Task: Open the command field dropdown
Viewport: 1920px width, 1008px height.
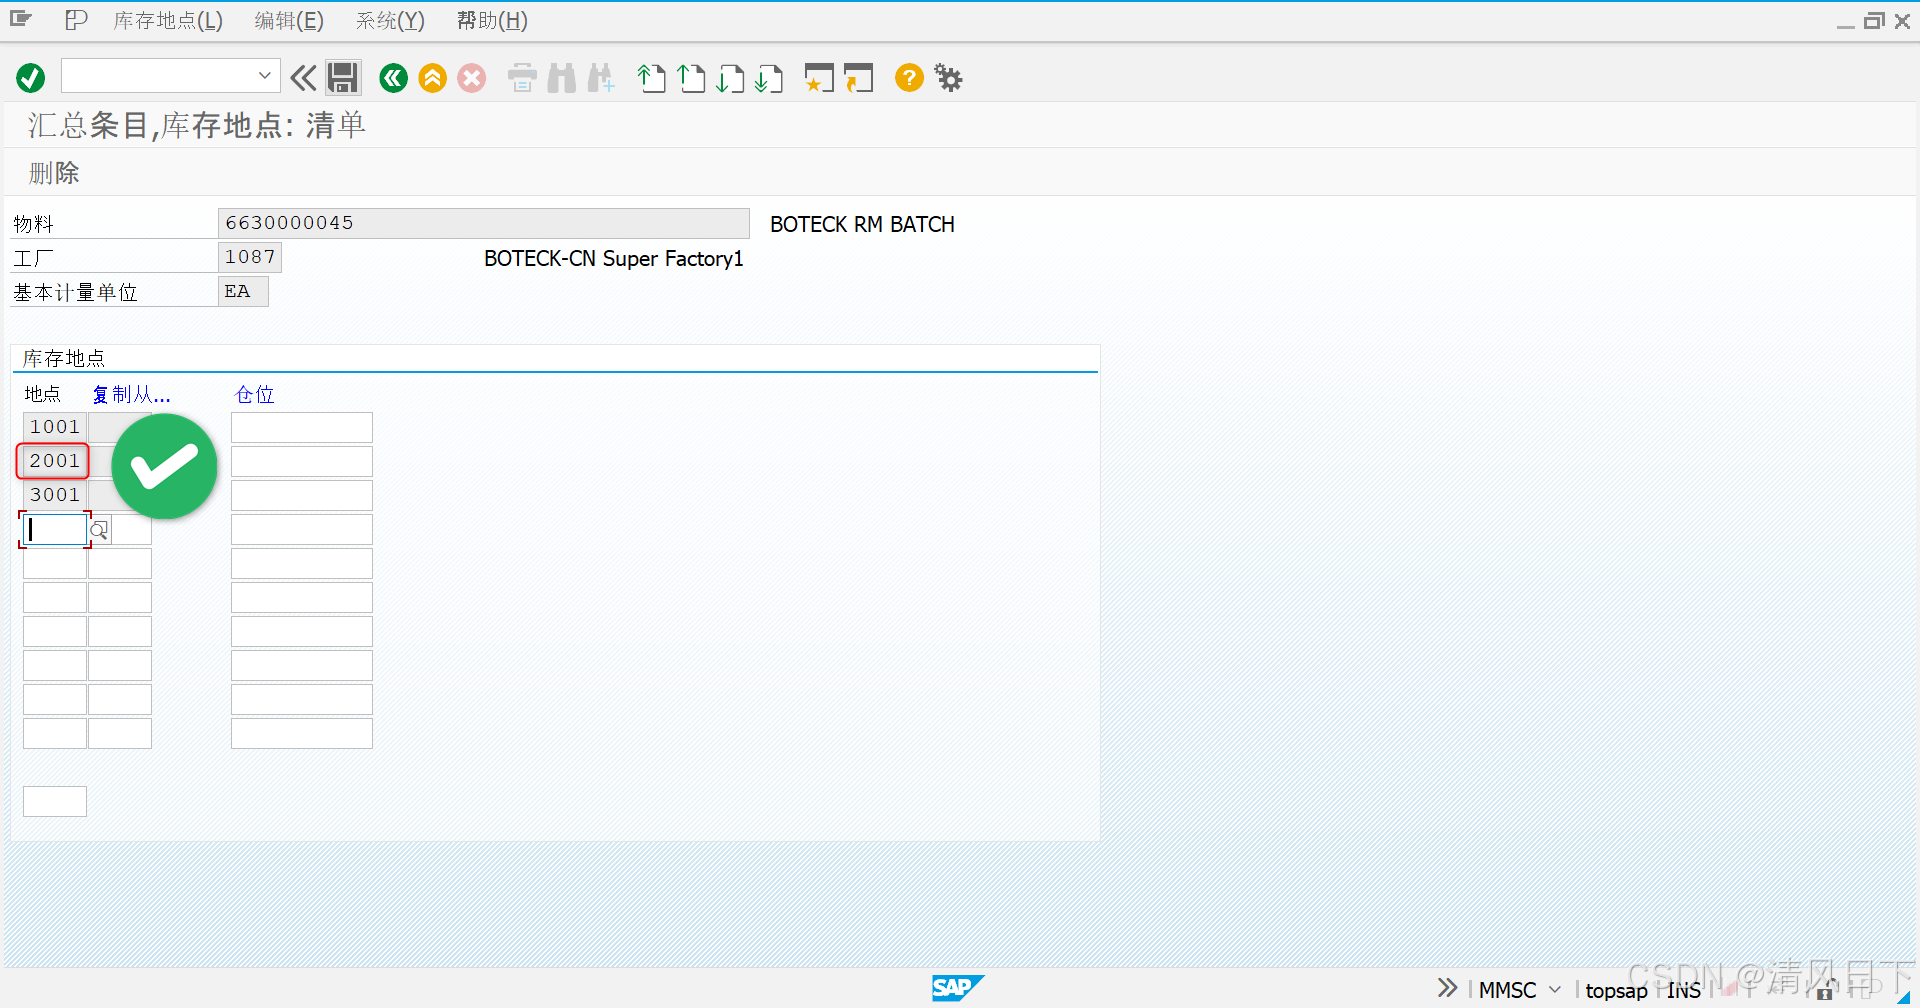Action: 264,75
